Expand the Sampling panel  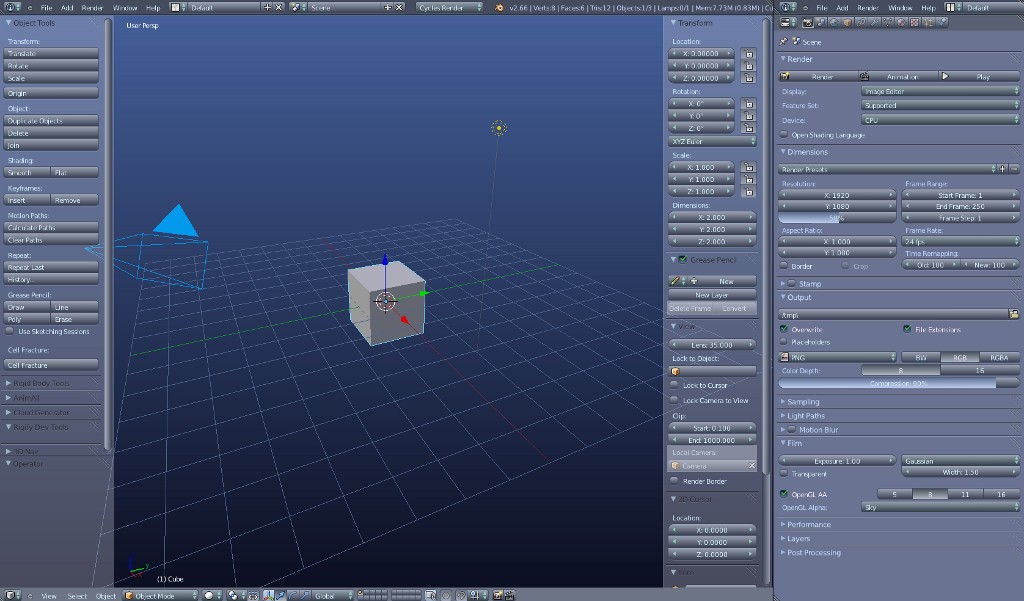coord(803,402)
